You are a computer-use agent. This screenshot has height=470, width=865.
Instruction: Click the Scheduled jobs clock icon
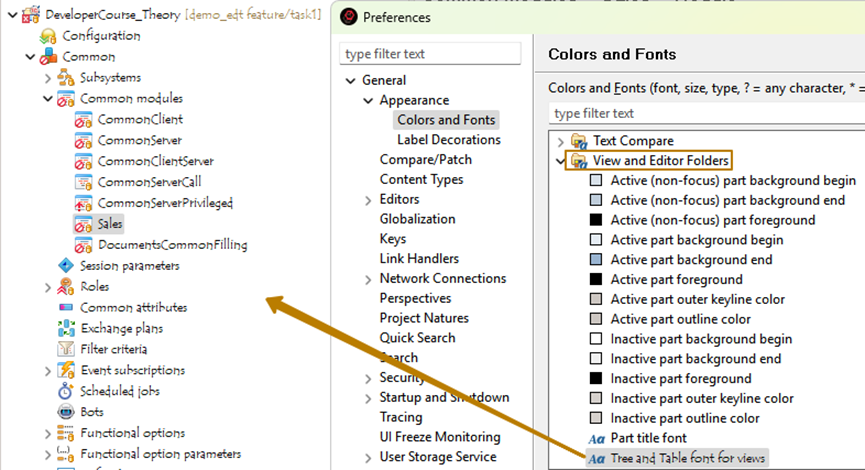66,391
